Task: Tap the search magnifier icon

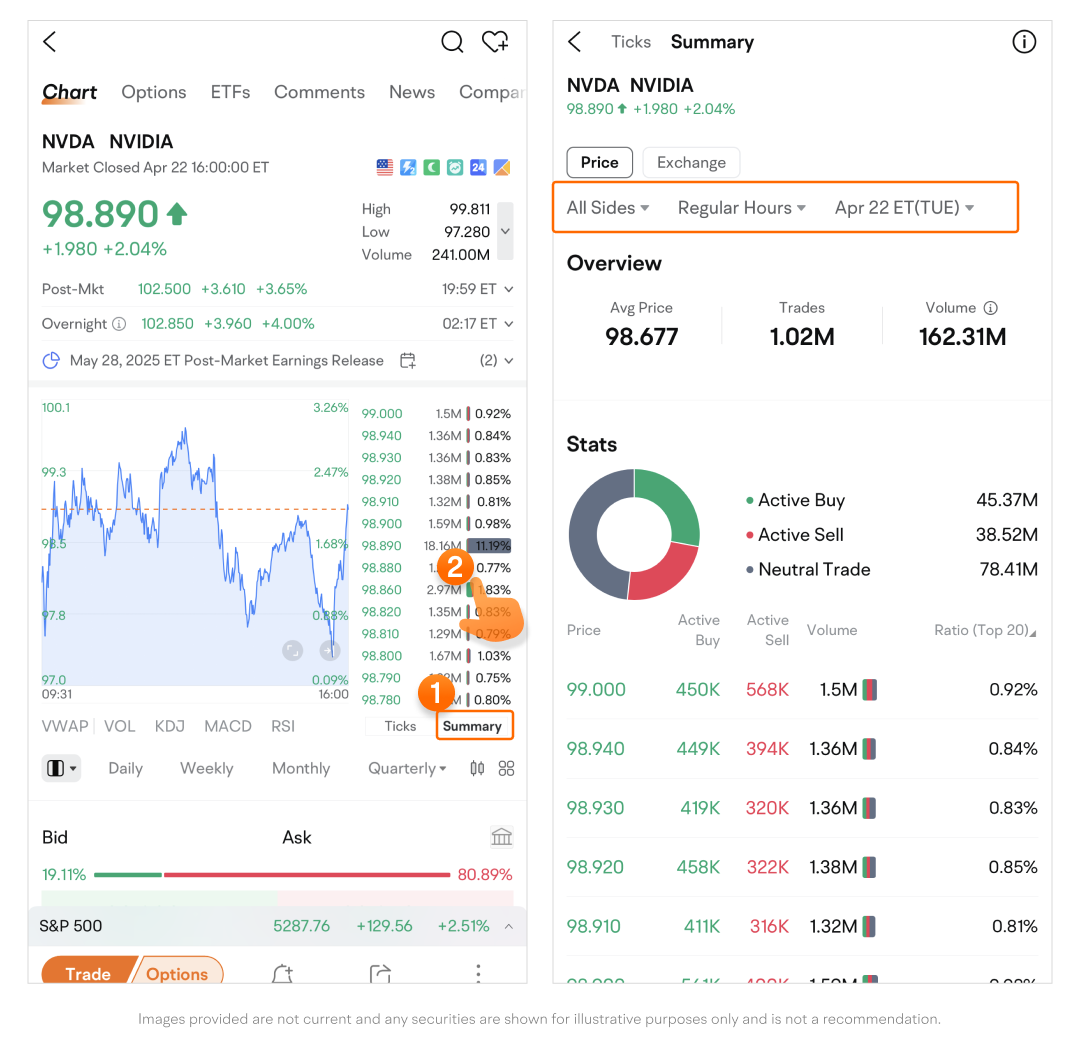Action: [x=452, y=42]
